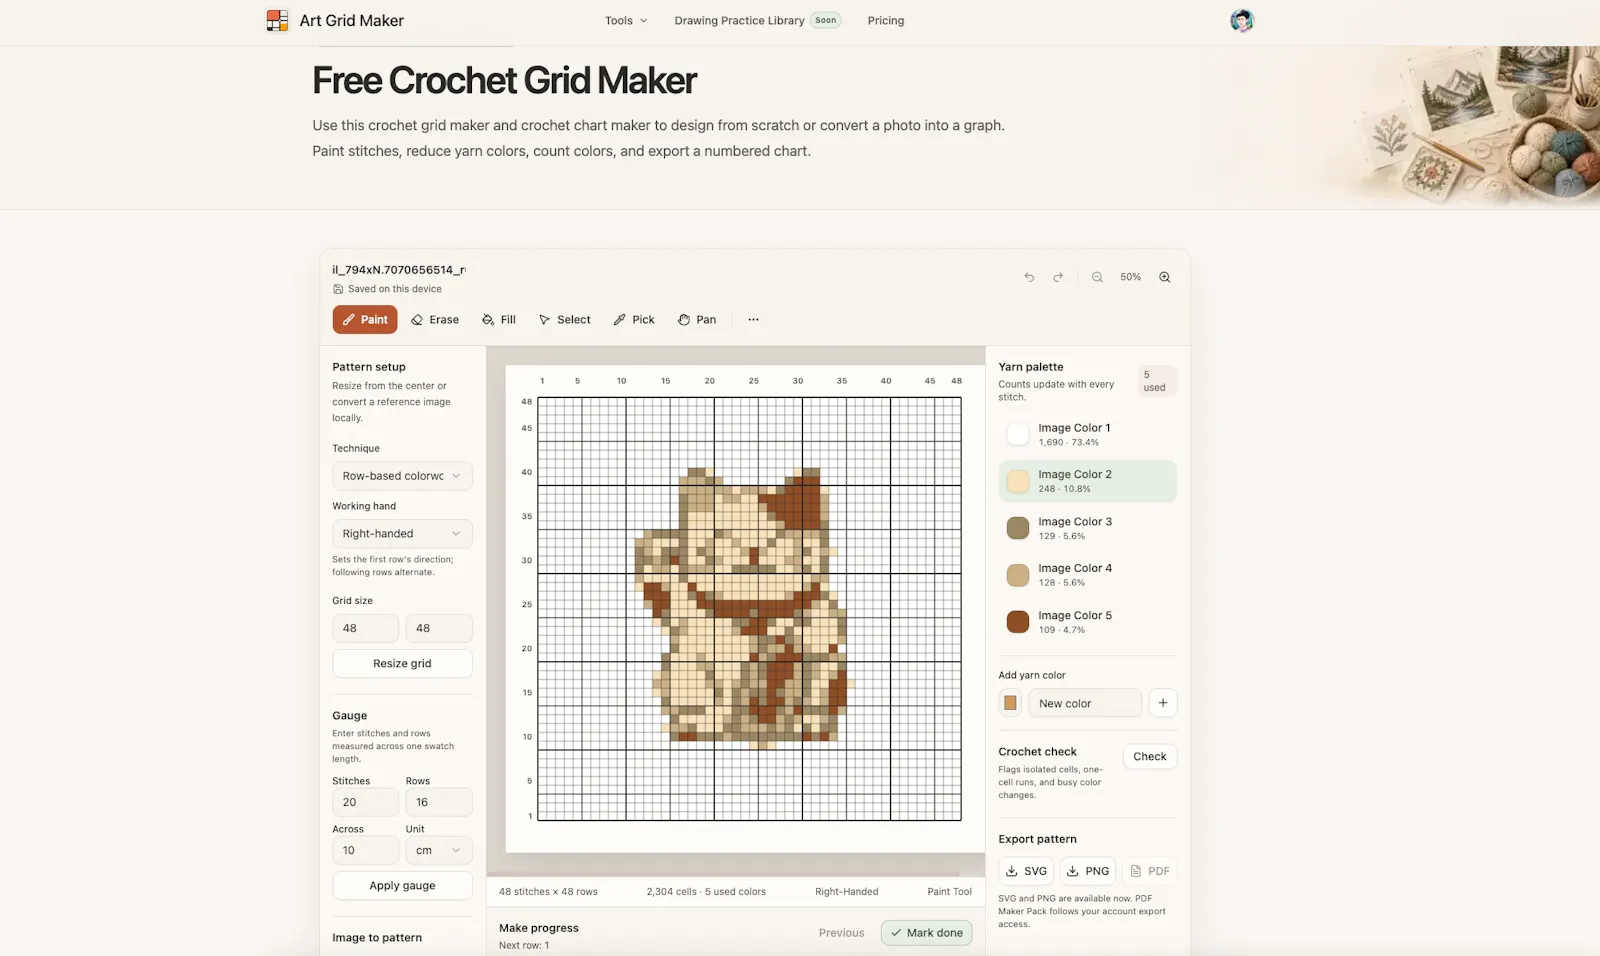The height and width of the screenshot is (956, 1600).
Task: Open the Tools dropdown menu
Action: tap(626, 21)
